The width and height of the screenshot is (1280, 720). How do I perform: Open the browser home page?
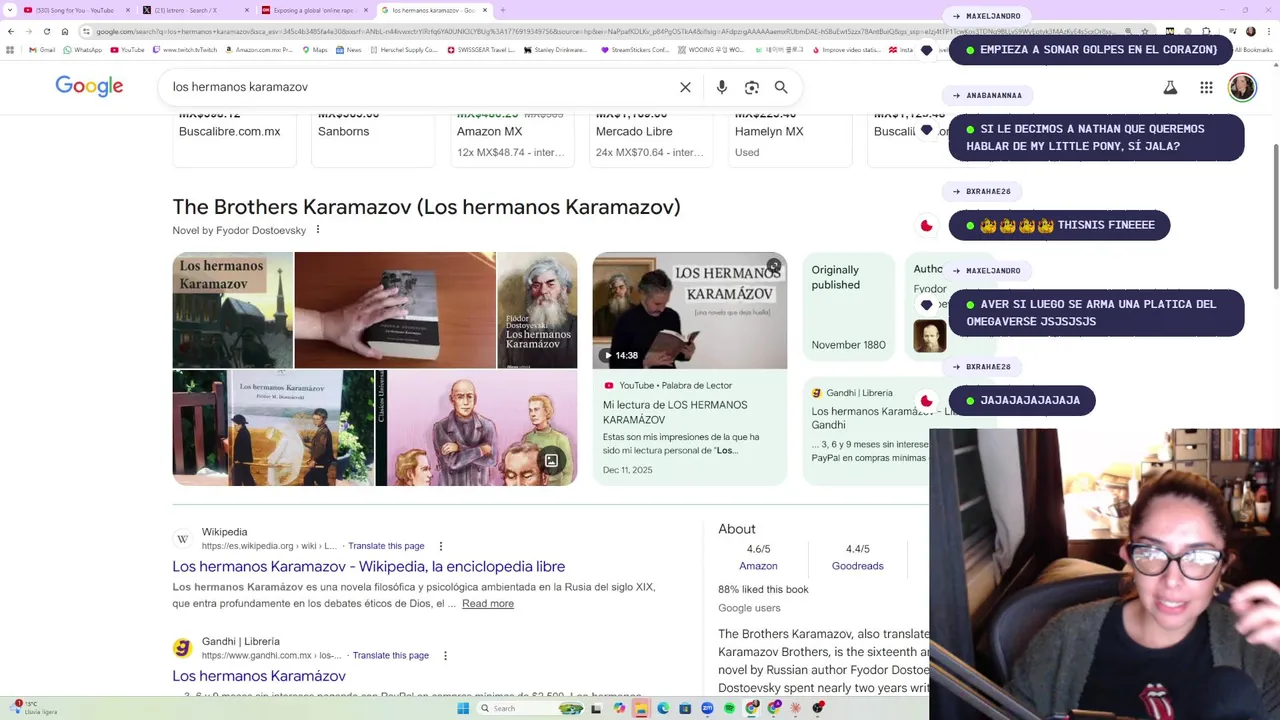point(64,31)
